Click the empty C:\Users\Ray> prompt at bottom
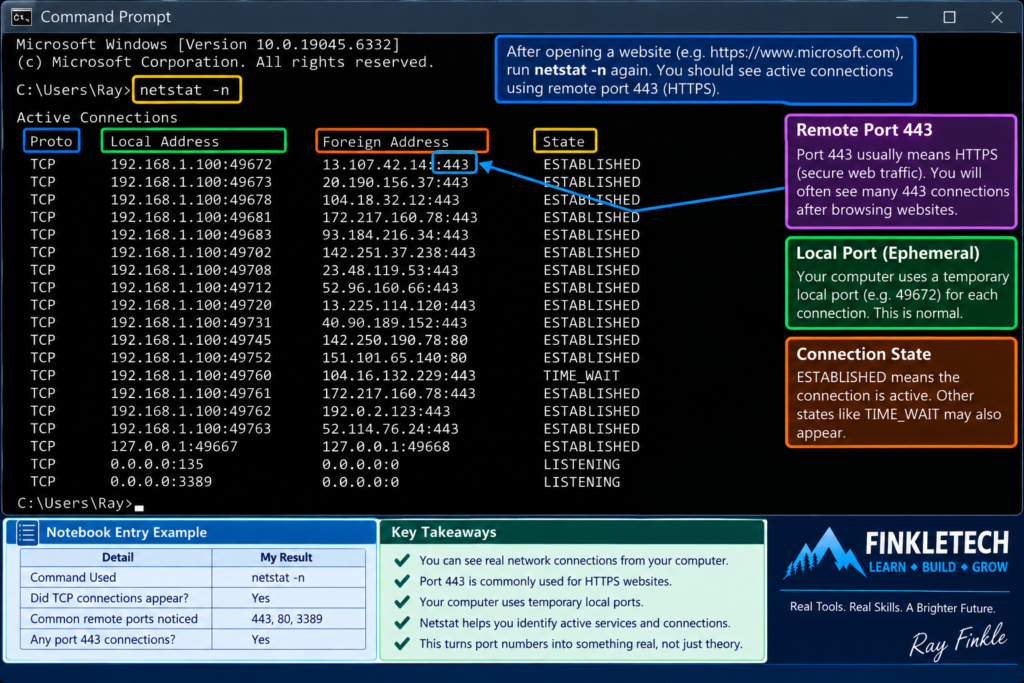Viewport: 1024px width, 683px height. [x=80, y=503]
